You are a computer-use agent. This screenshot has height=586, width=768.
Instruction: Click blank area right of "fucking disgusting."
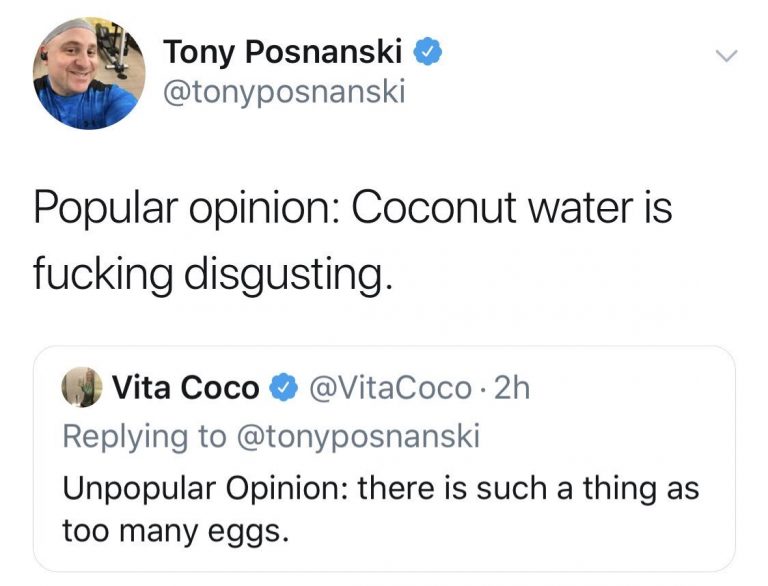point(560,271)
